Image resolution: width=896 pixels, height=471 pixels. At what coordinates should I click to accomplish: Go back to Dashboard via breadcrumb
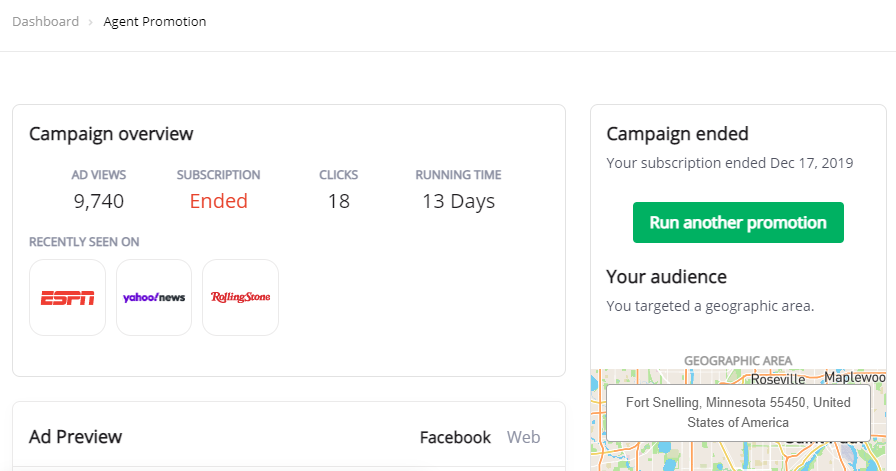click(x=45, y=21)
